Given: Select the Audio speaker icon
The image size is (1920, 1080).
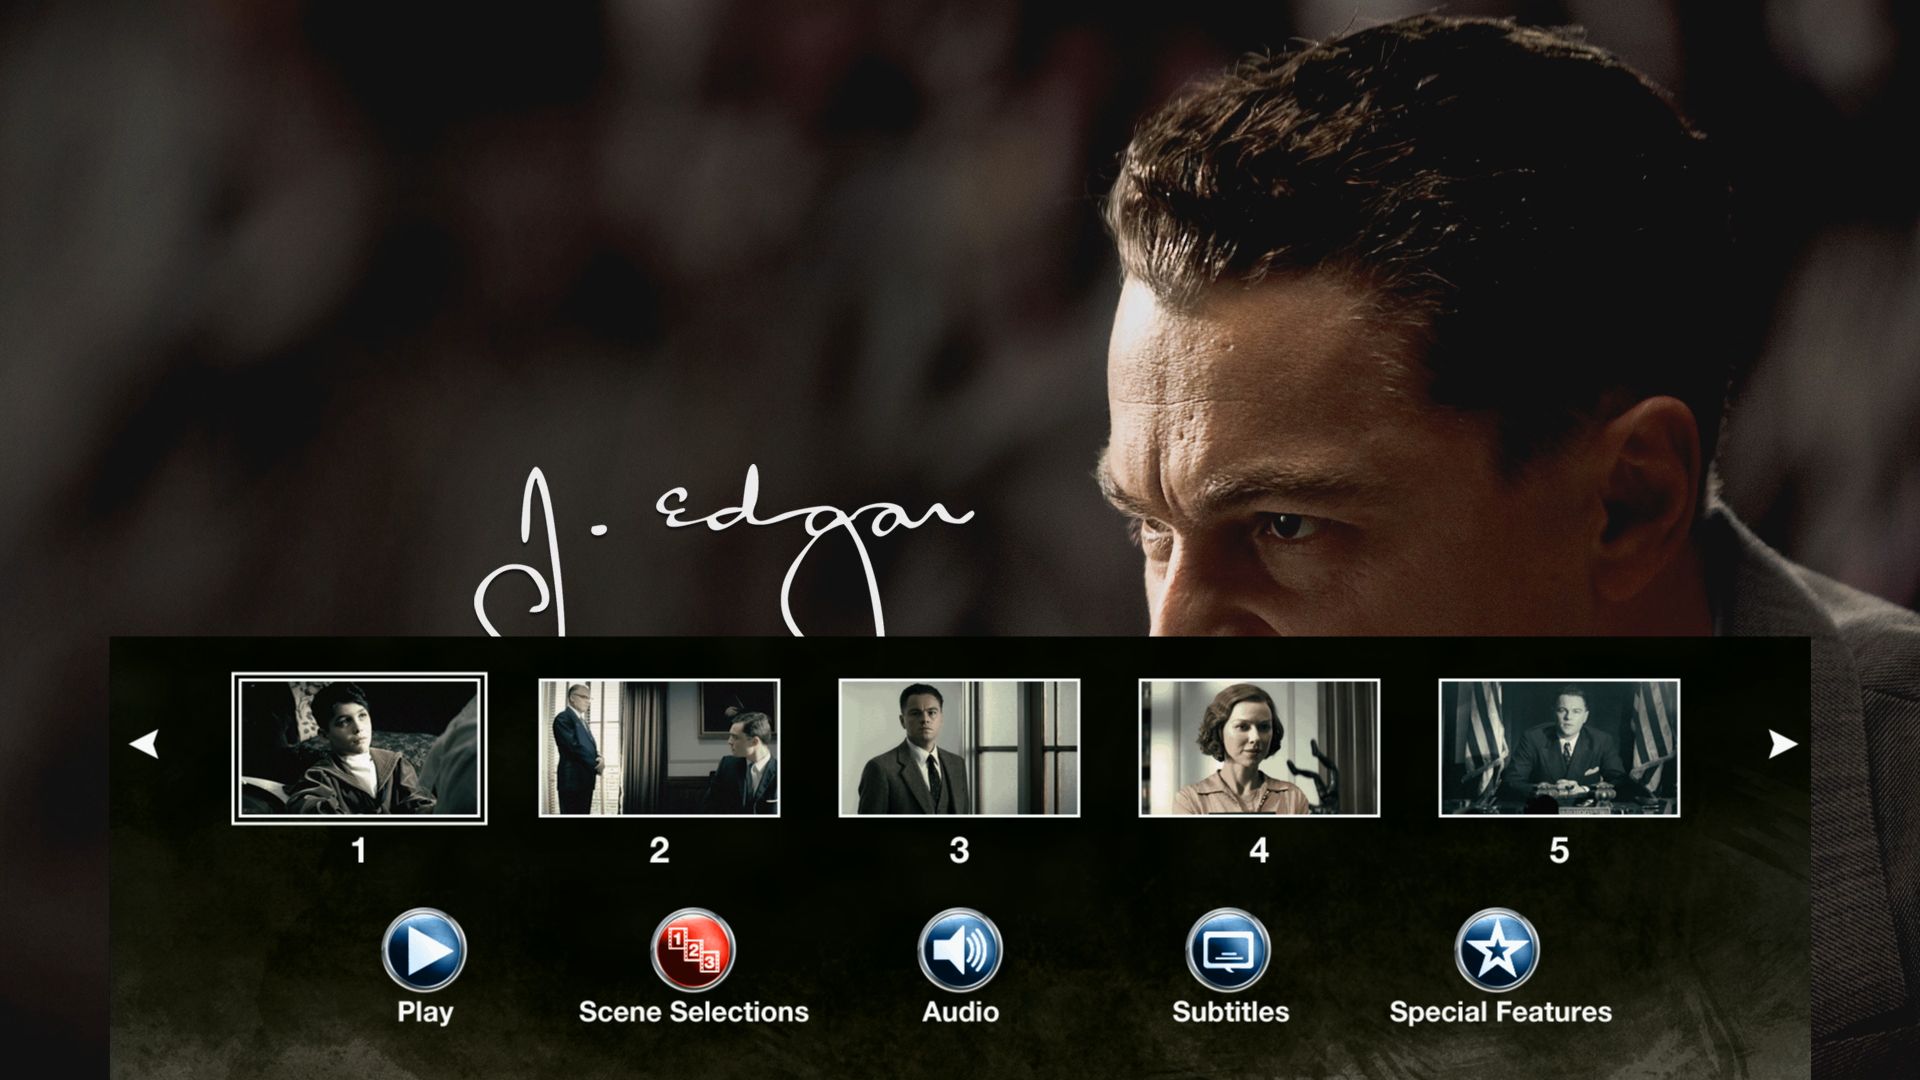Looking at the screenshot, I should (960, 950).
